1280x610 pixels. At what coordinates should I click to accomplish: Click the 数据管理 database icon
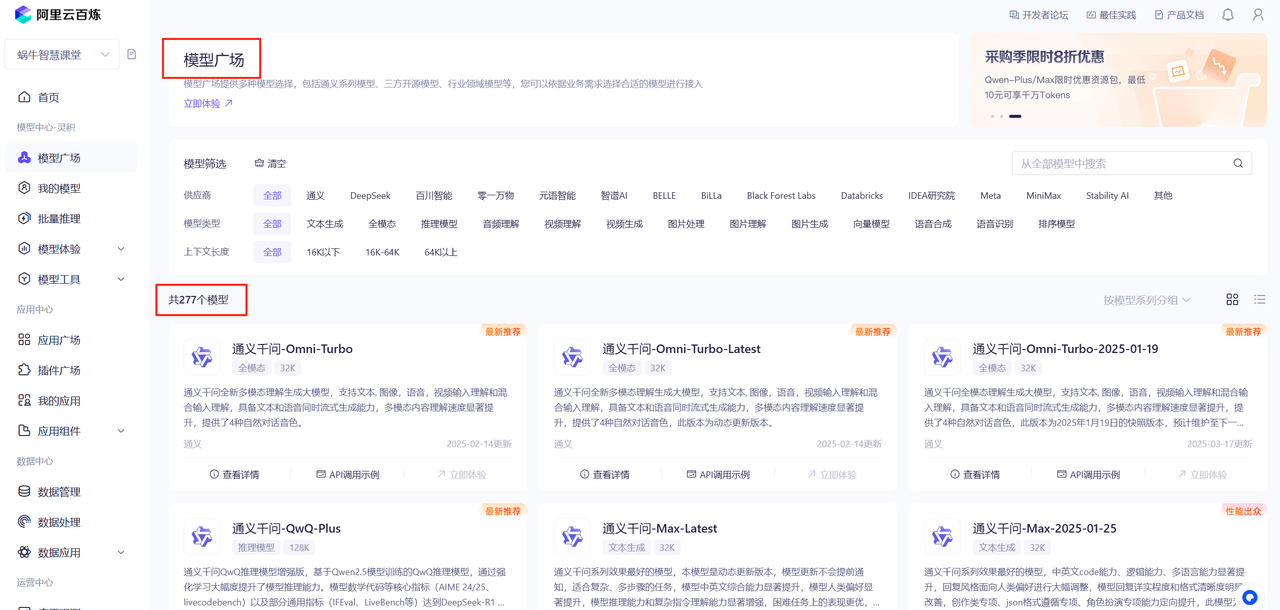point(24,492)
